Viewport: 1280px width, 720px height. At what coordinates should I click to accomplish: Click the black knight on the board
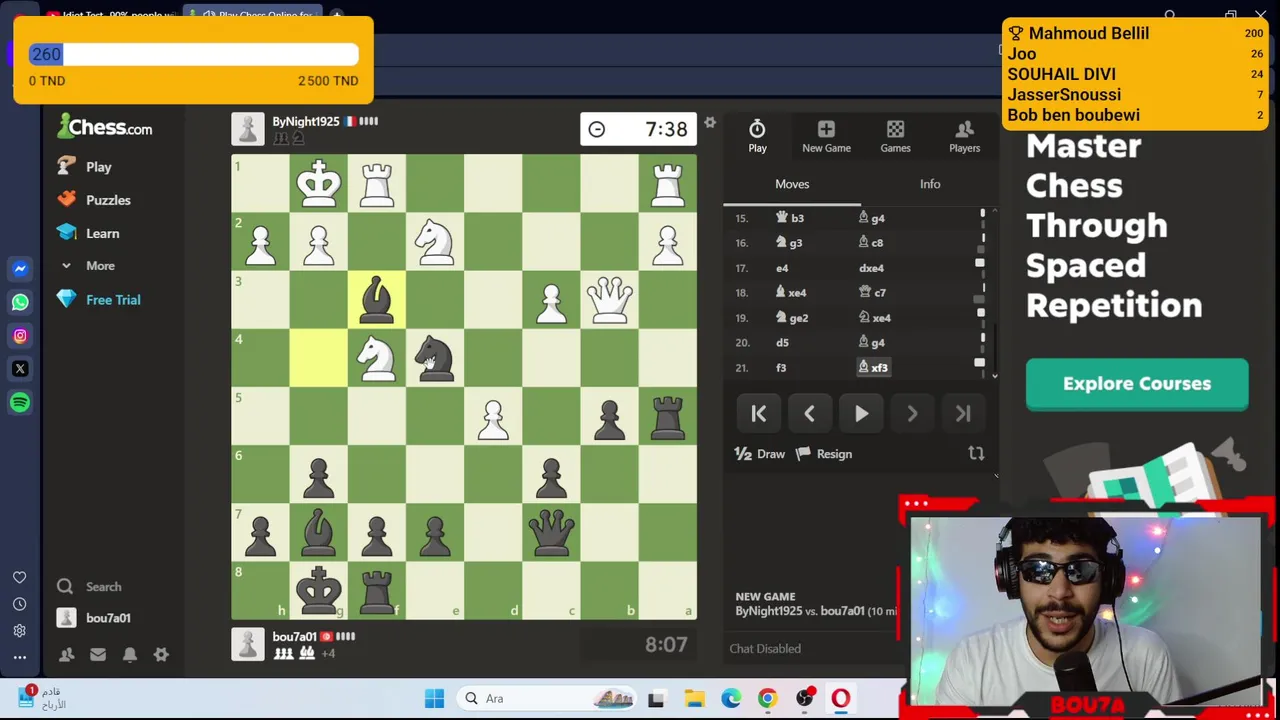435,357
